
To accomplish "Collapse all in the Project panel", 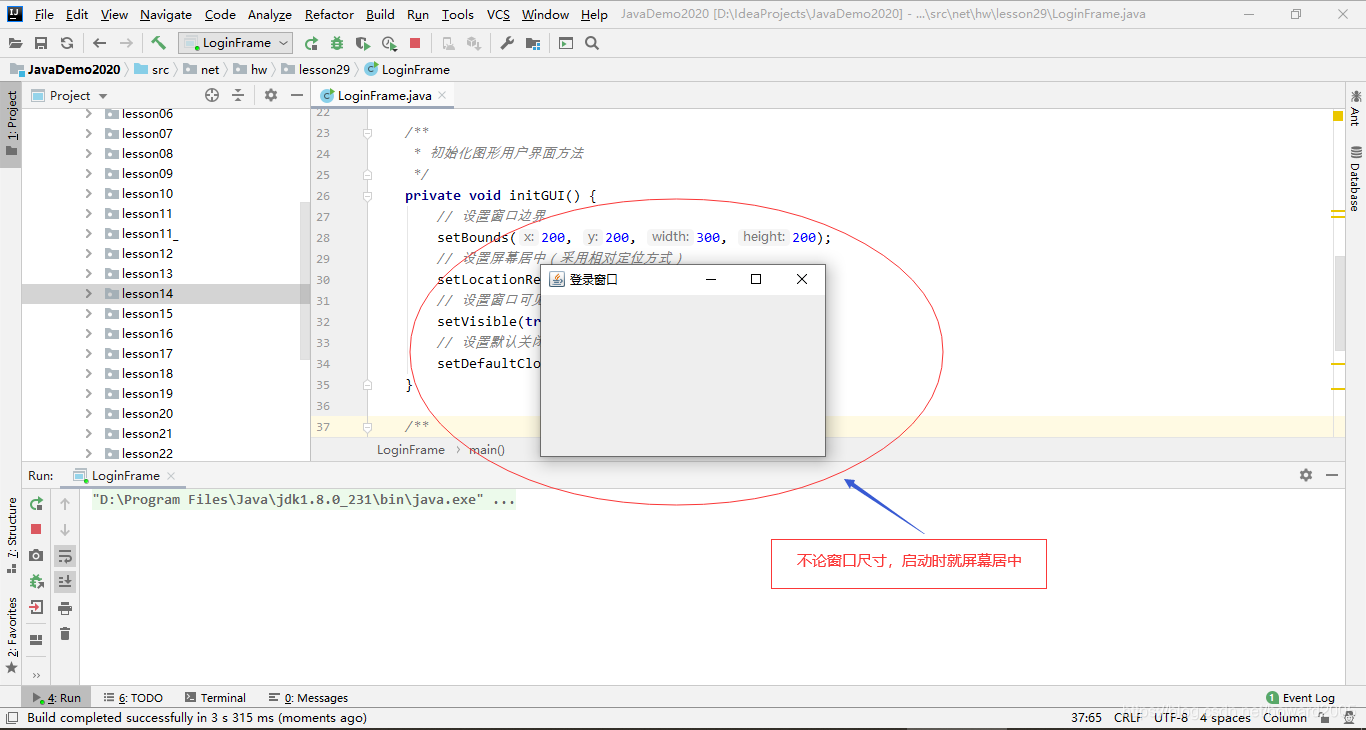I will 238,95.
